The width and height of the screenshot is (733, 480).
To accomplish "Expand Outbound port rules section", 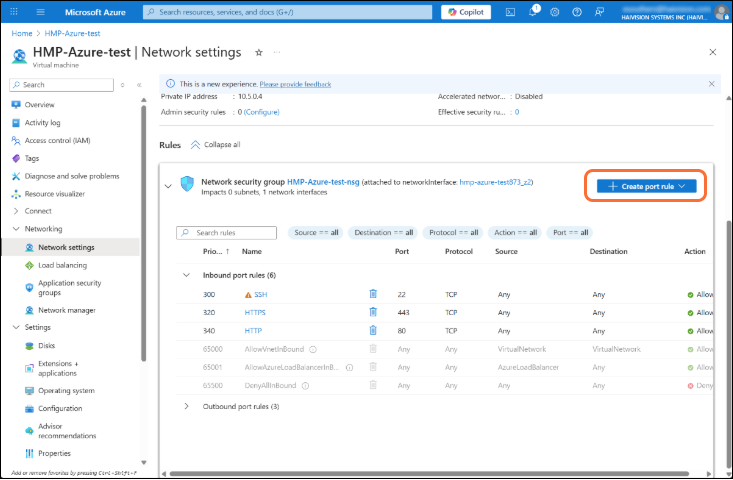I will (185, 406).
